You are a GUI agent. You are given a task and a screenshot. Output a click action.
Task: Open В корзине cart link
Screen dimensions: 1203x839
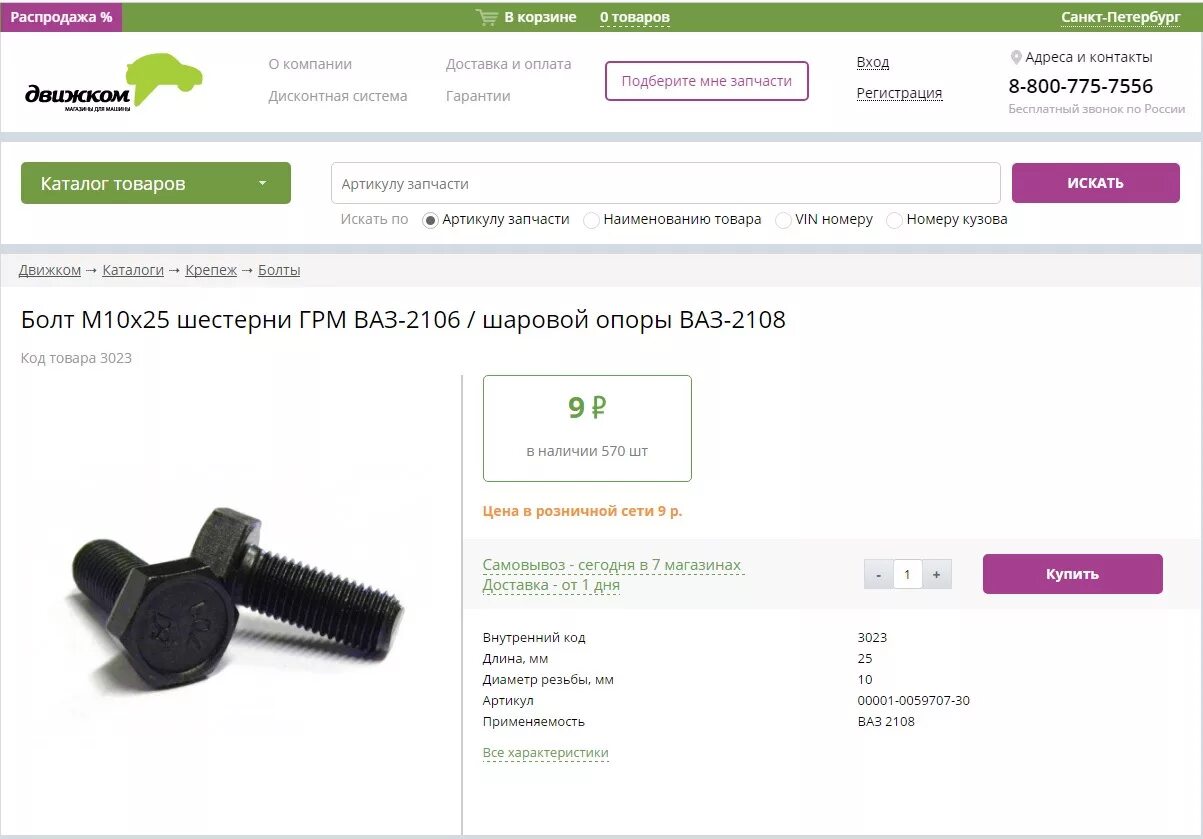click(x=540, y=17)
